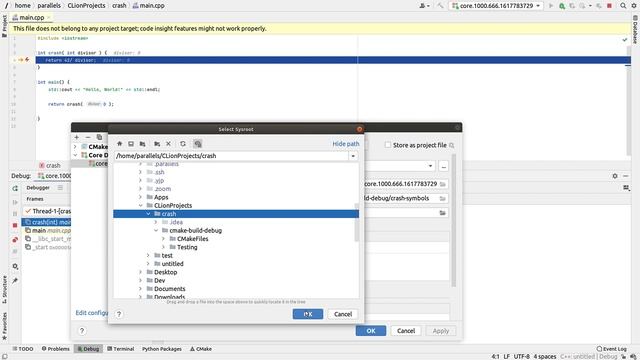Select the untitled folder
Image resolution: width=640 pixels, height=360 pixels.
(x=172, y=264)
